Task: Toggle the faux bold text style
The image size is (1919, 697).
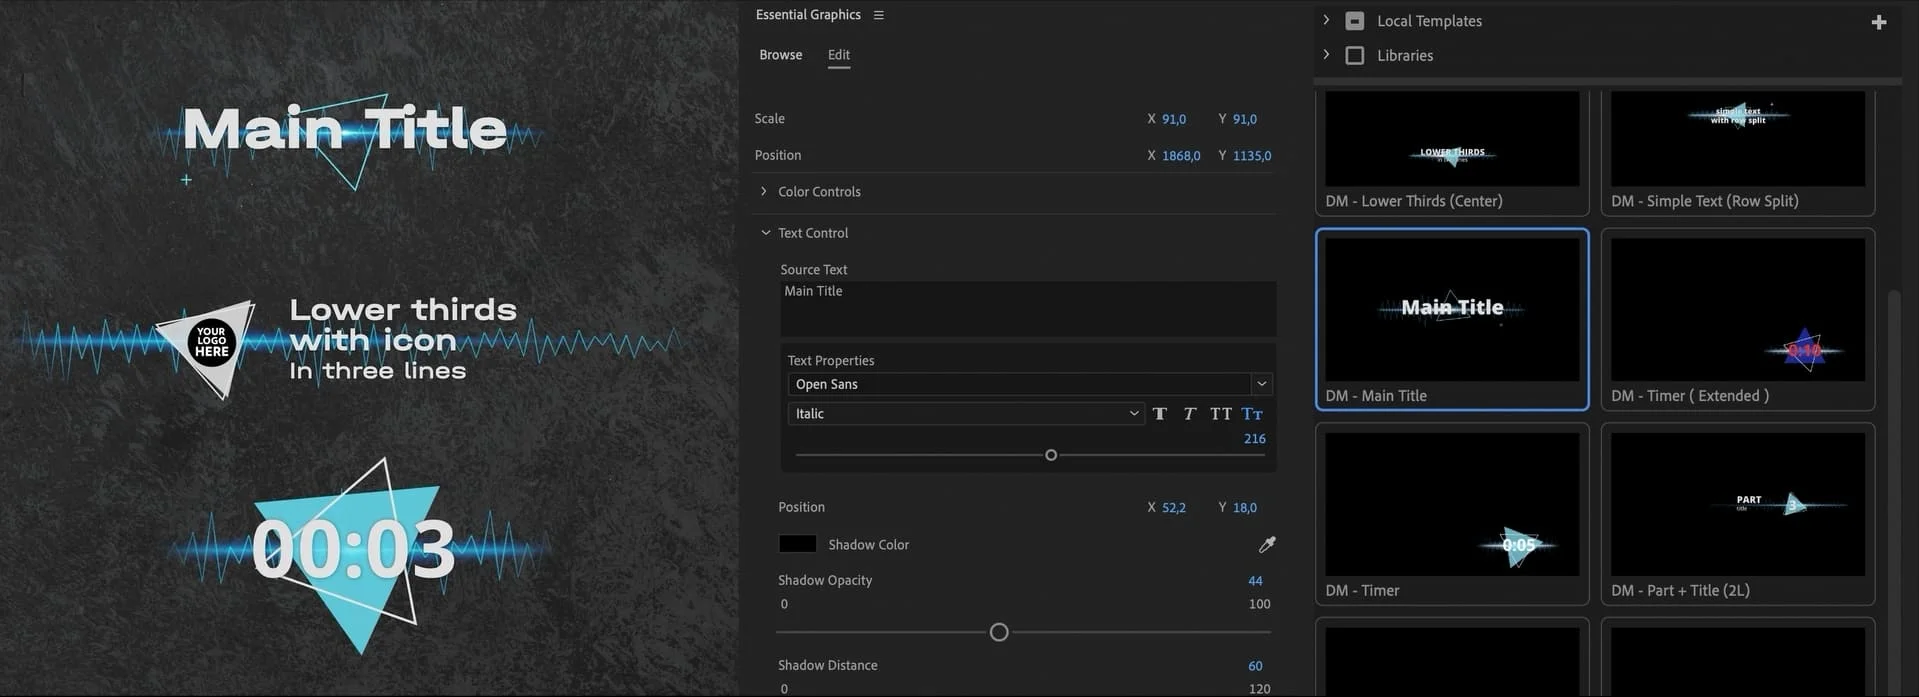Action: [x=1160, y=414]
